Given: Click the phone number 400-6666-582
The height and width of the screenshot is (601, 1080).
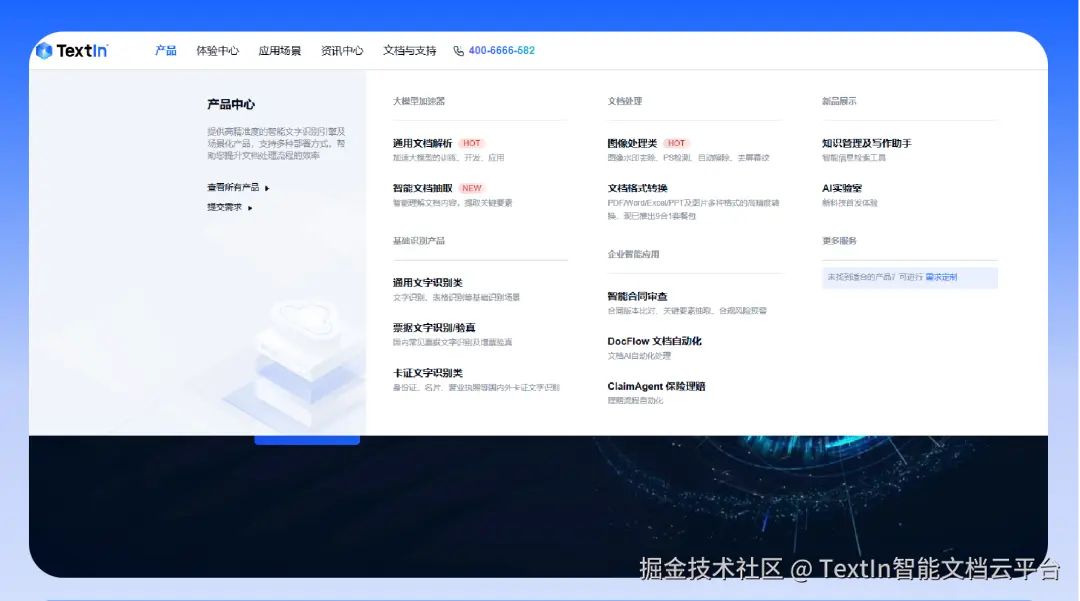Looking at the screenshot, I should [501, 50].
